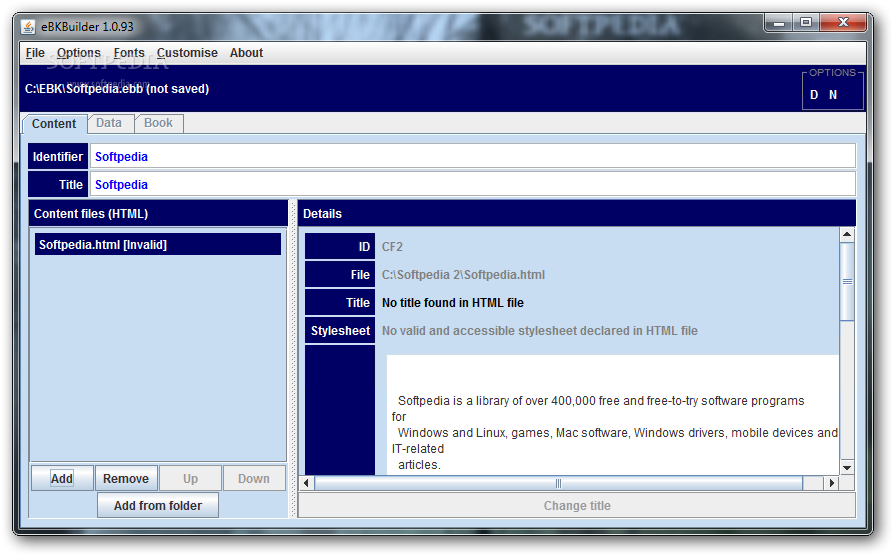Click the 'No valid and accessible stylesheet' text
The width and height of the screenshot is (894, 556).
(539, 331)
